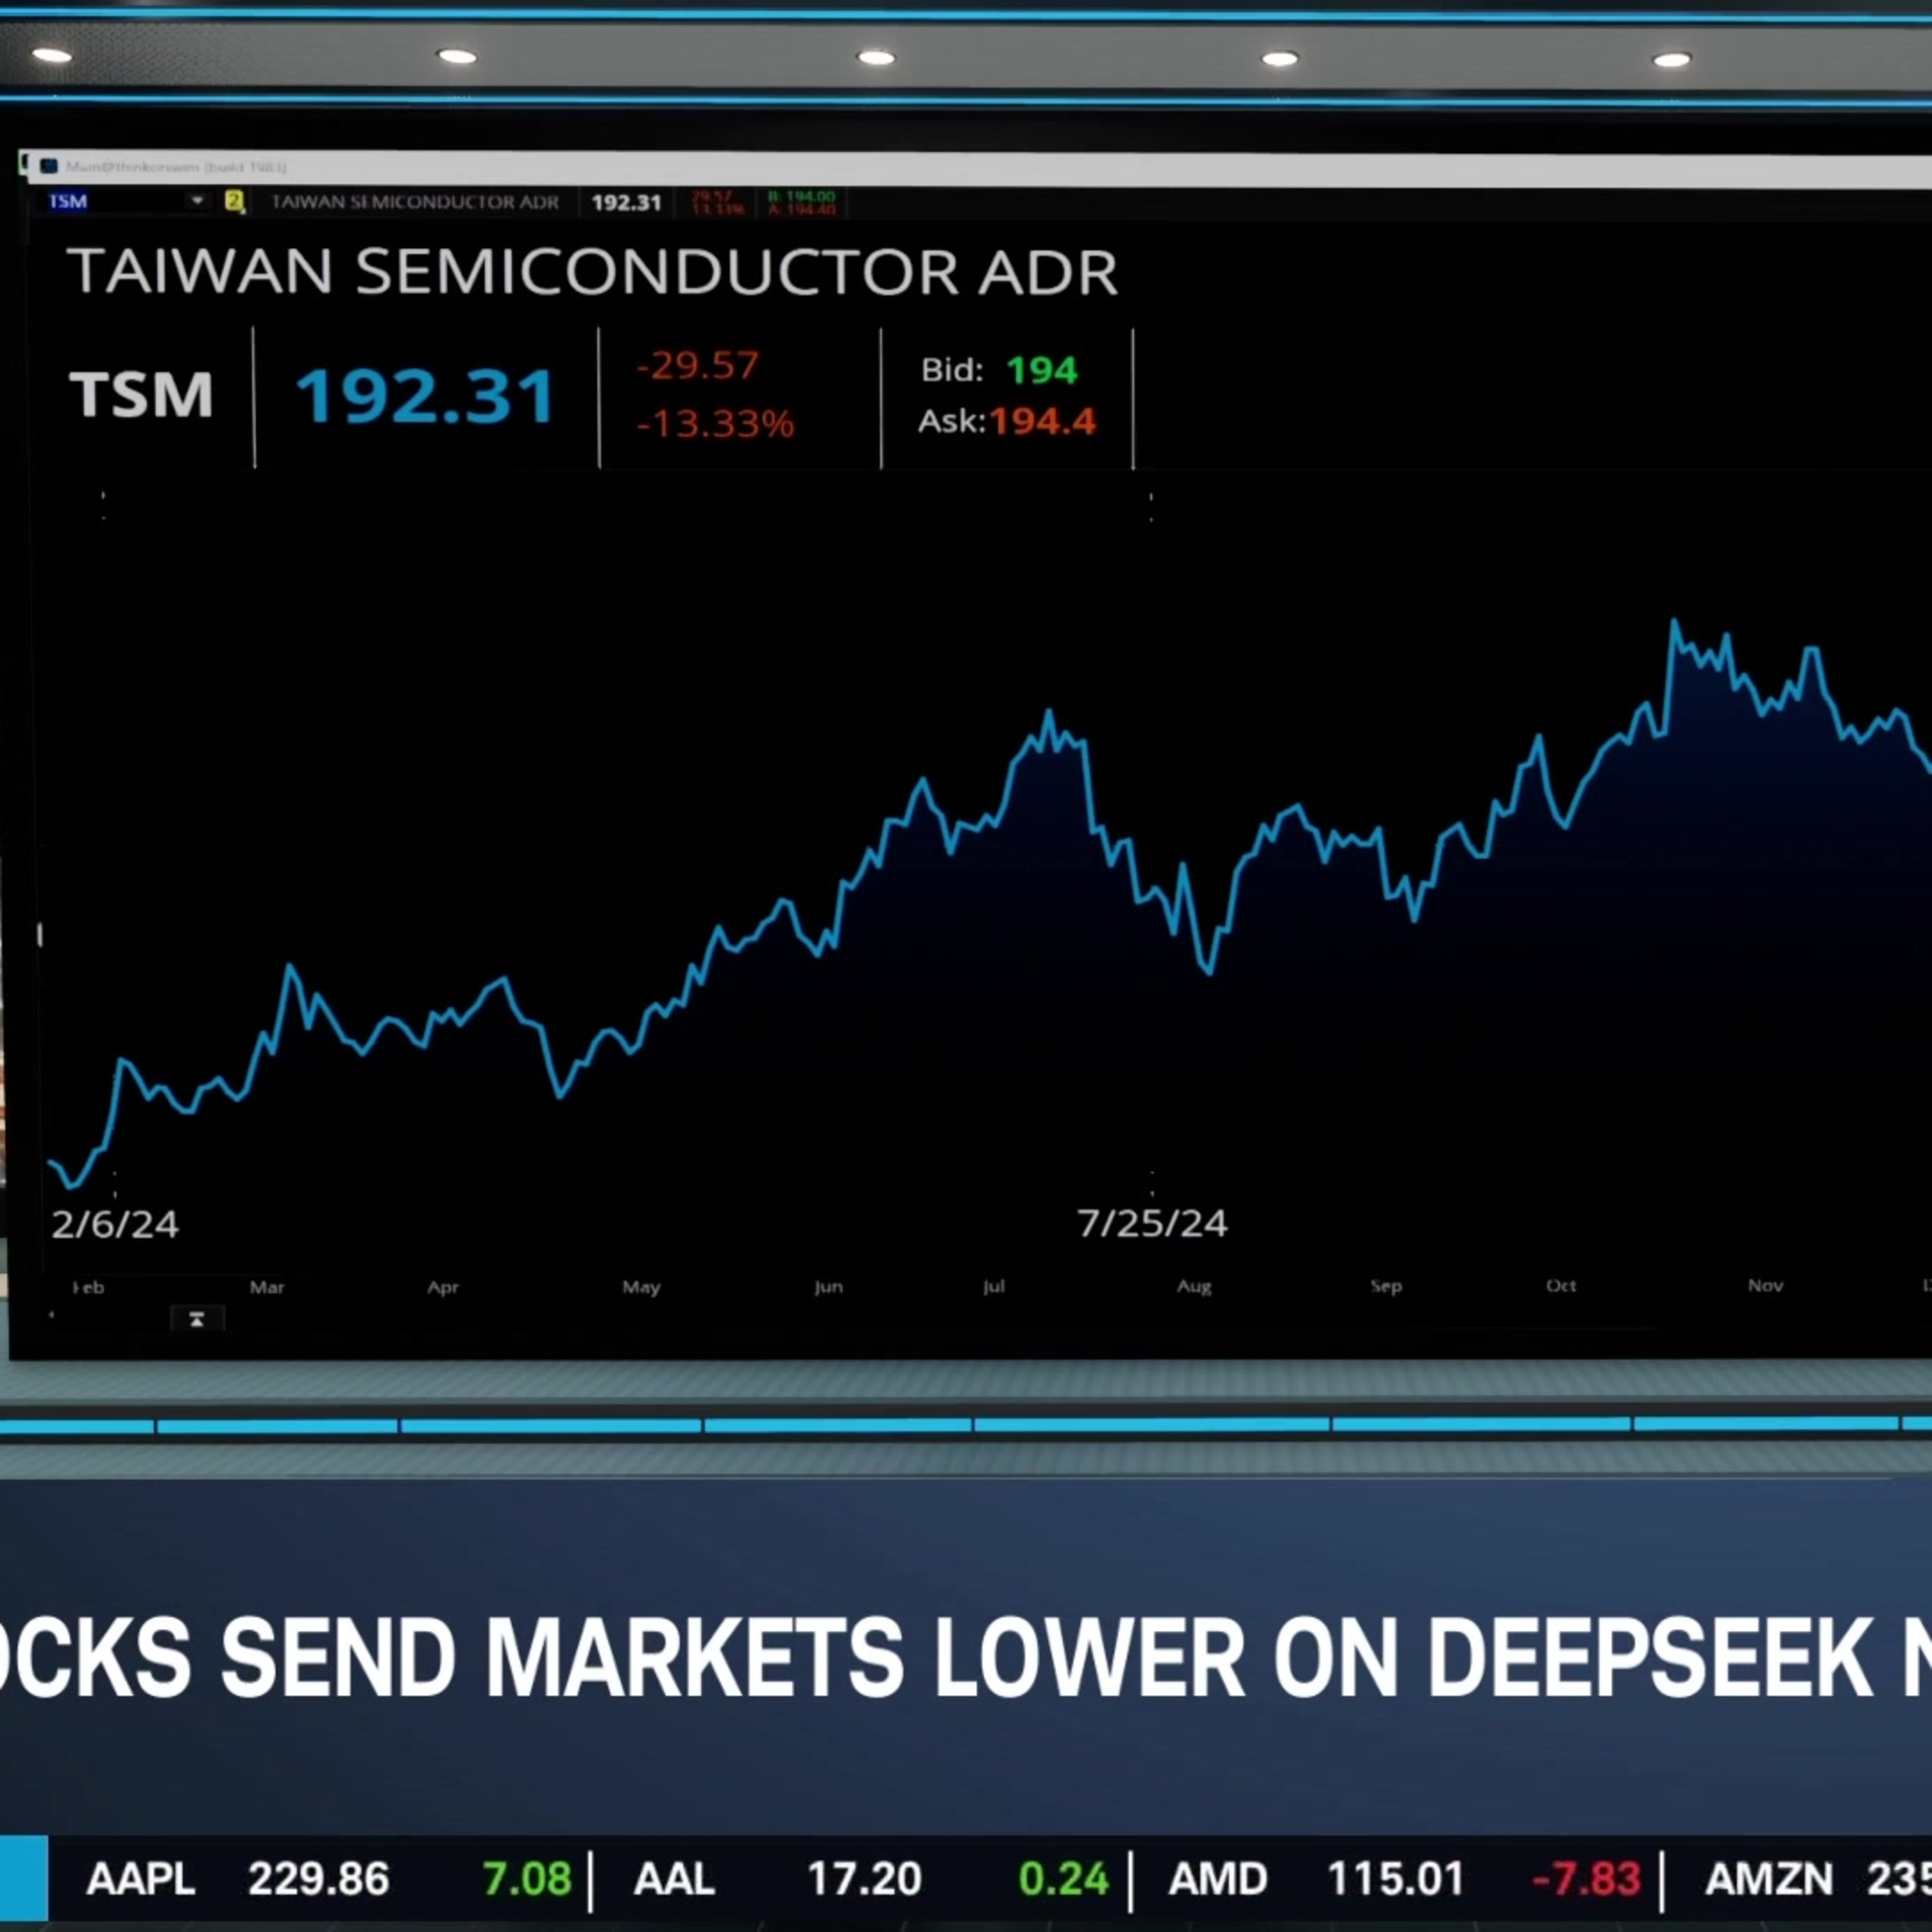This screenshot has height=1932, width=1932.
Task: Click the AMZN symbol in the bottom ticker
Action: [1769, 1879]
